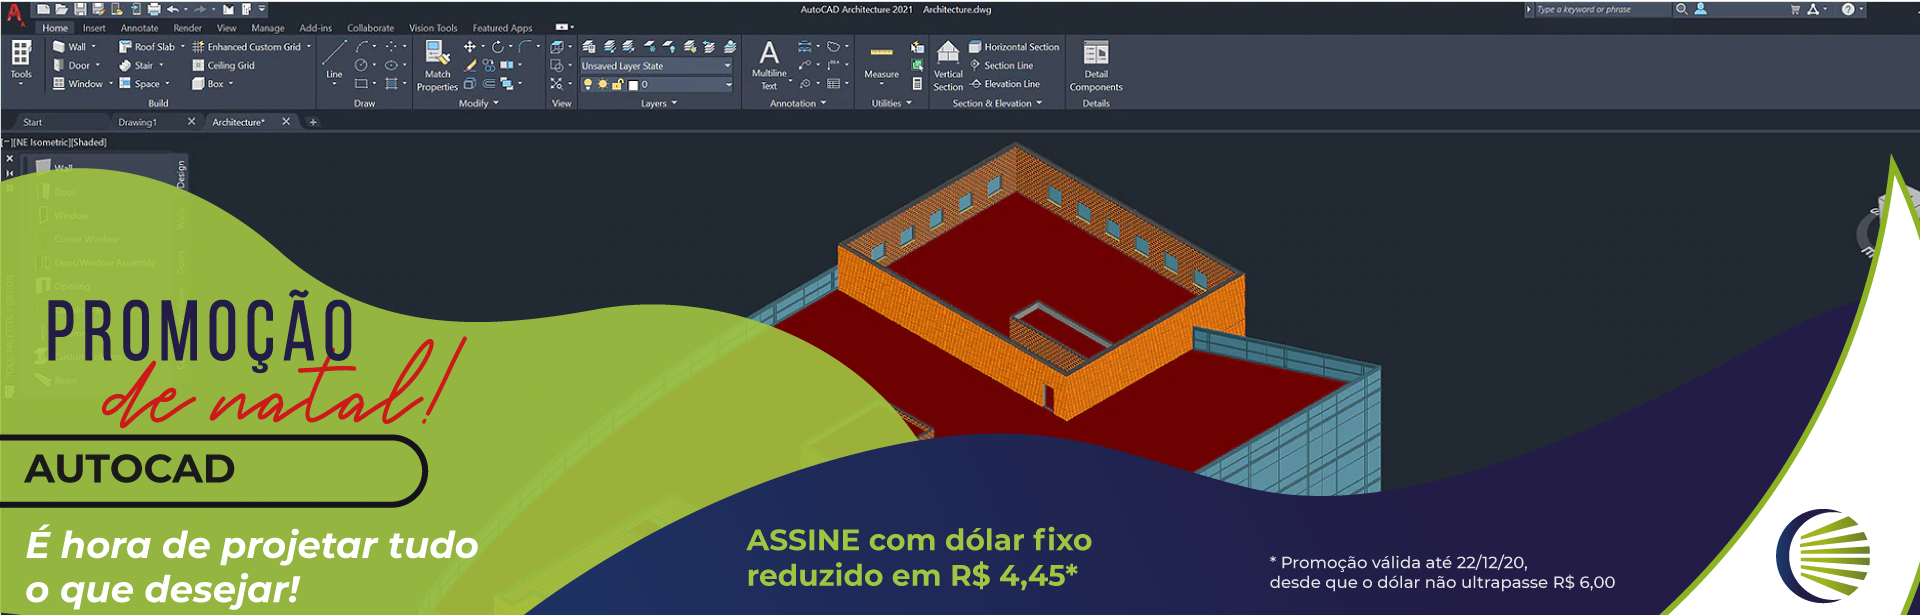Click the Vertical Section tool

948,66
